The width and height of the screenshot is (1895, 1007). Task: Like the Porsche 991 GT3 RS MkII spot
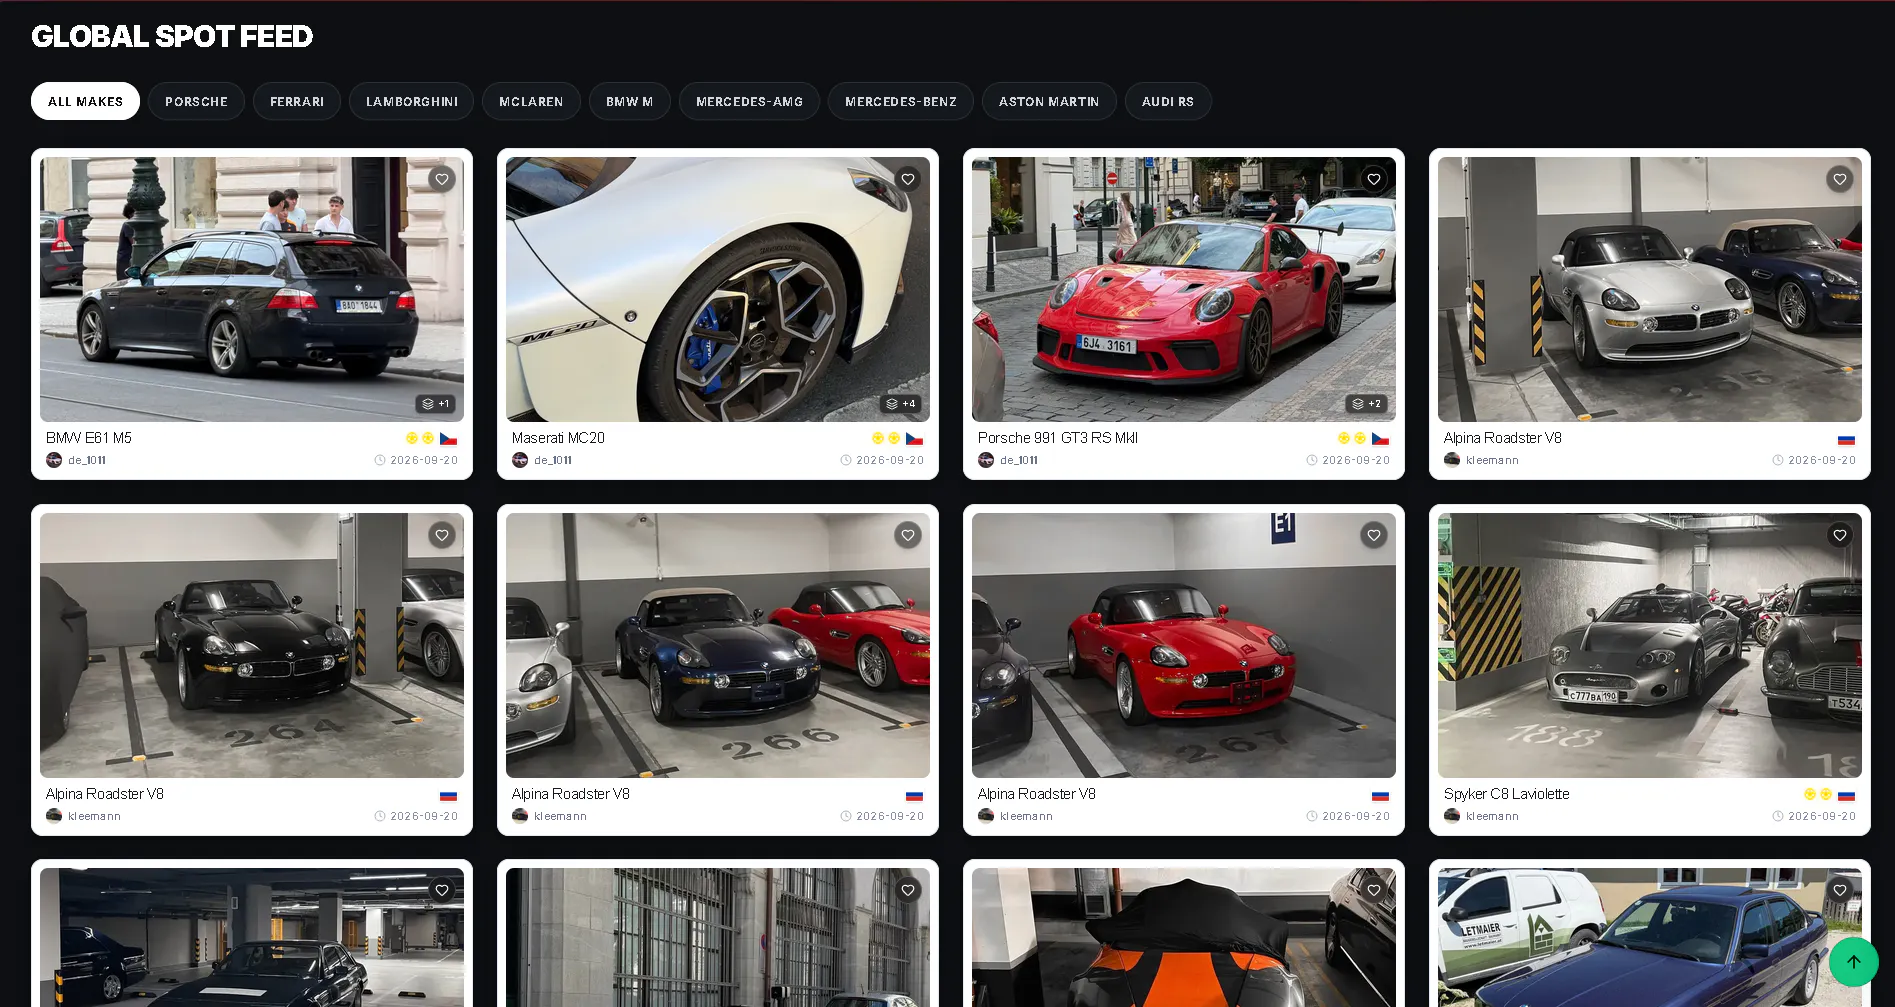[1374, 179]
